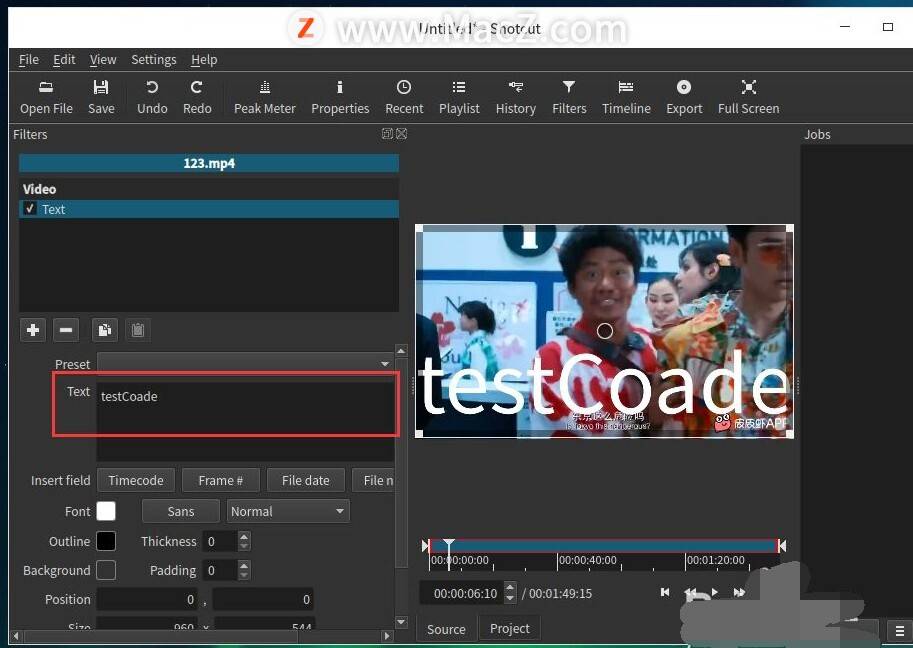Undock the Filters panel

pyautogui.click(x=387, y=134)
